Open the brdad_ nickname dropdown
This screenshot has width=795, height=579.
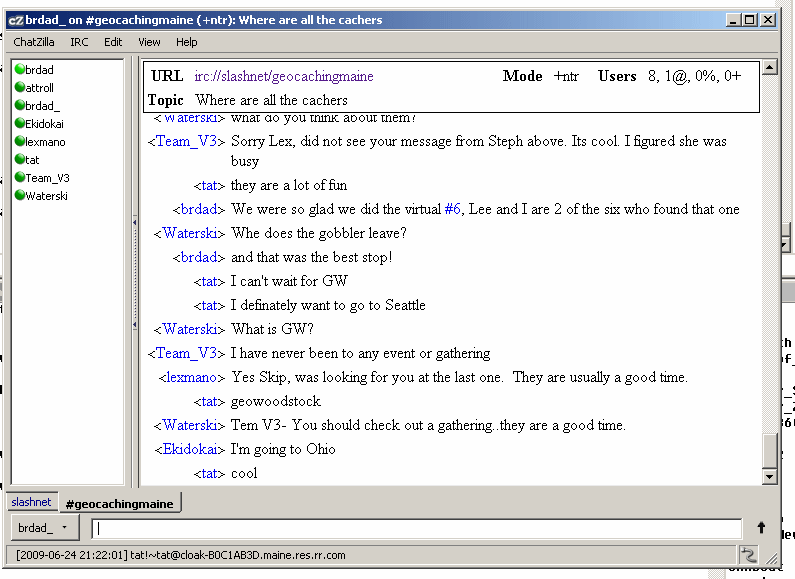pos(44,528)
